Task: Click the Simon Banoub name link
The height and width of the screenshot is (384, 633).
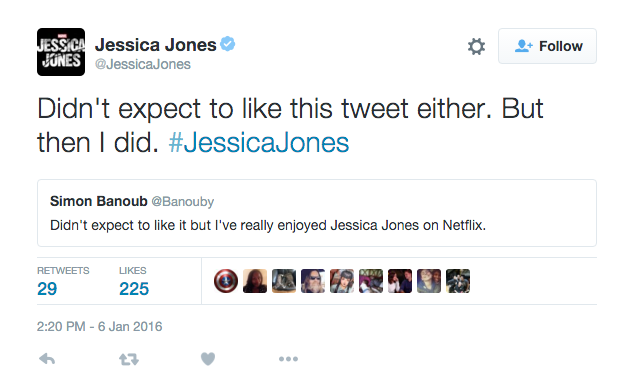Action: click(x=99, y=201)
